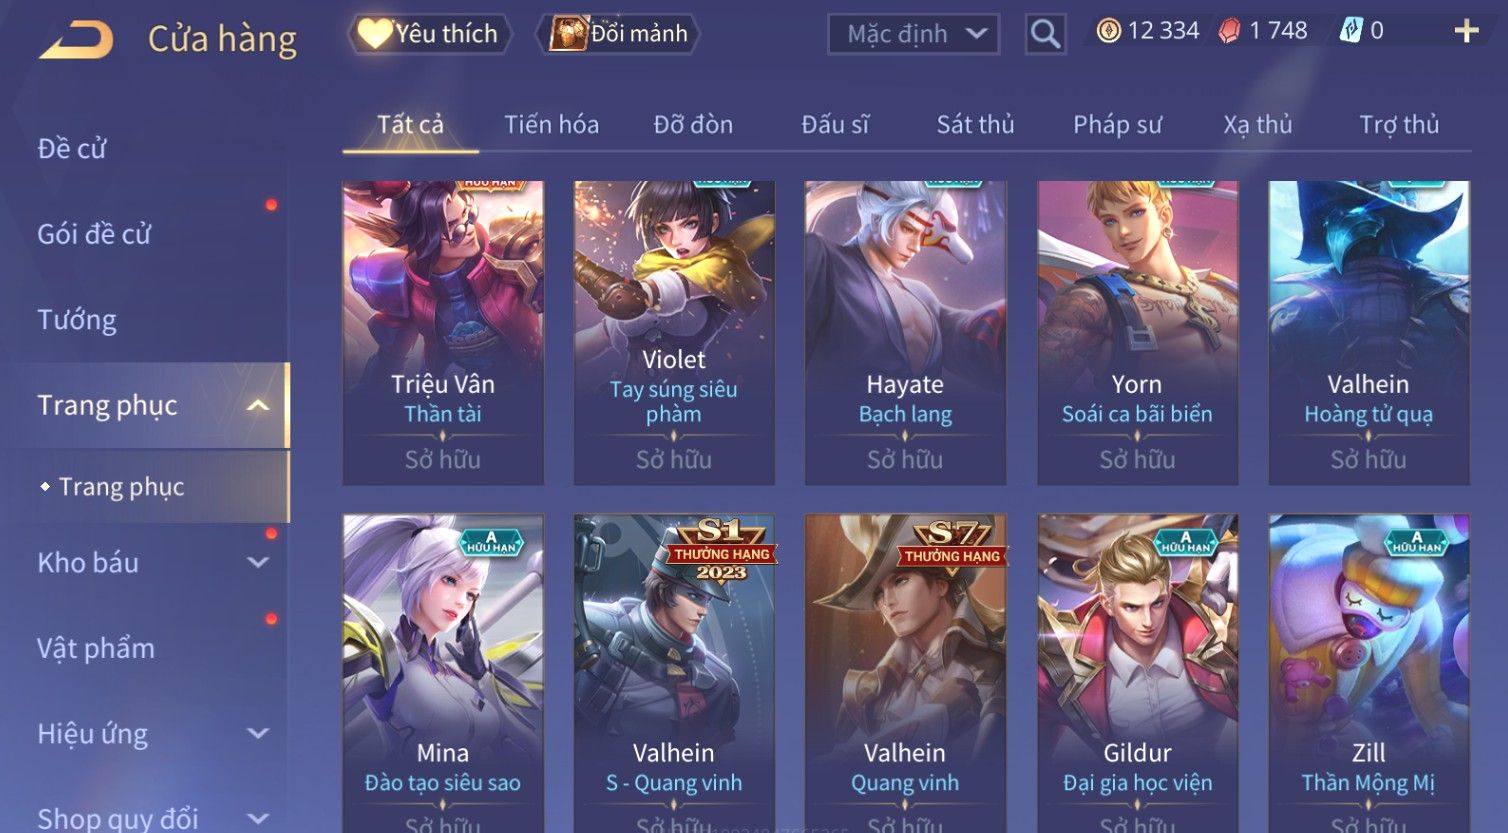Click the blue voucher currency icon
Screen dimensions: 1508x833
coord(1350,31)
